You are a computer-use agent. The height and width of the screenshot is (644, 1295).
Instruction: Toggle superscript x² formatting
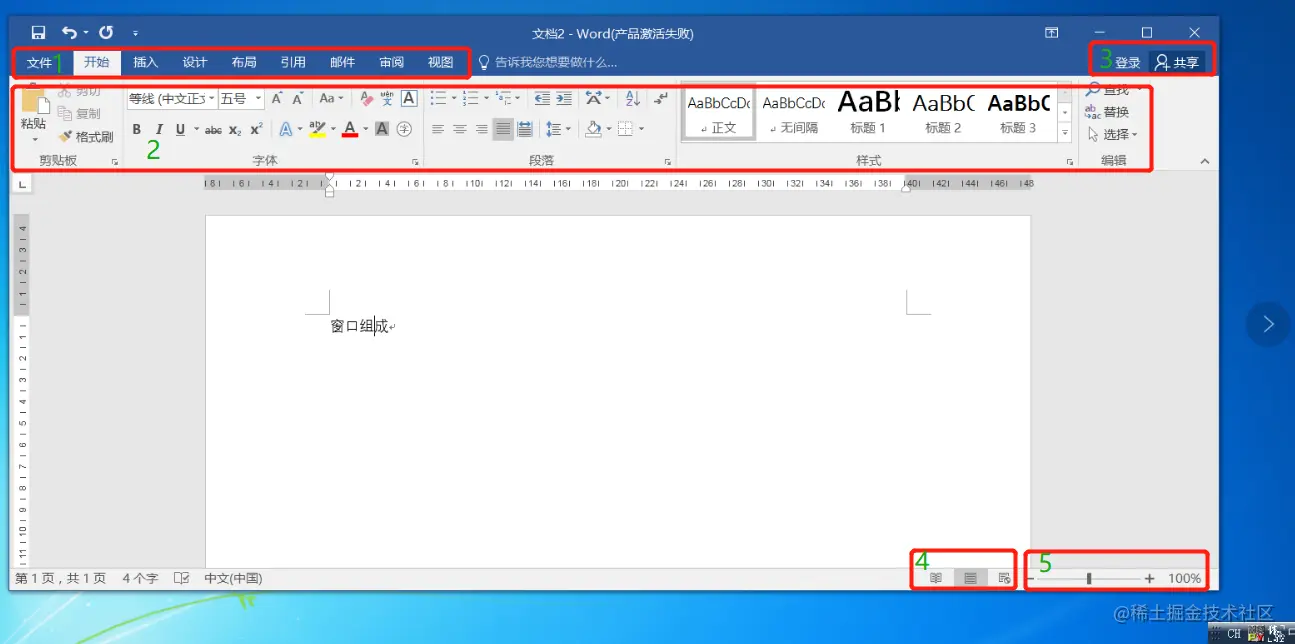point(256,129)
